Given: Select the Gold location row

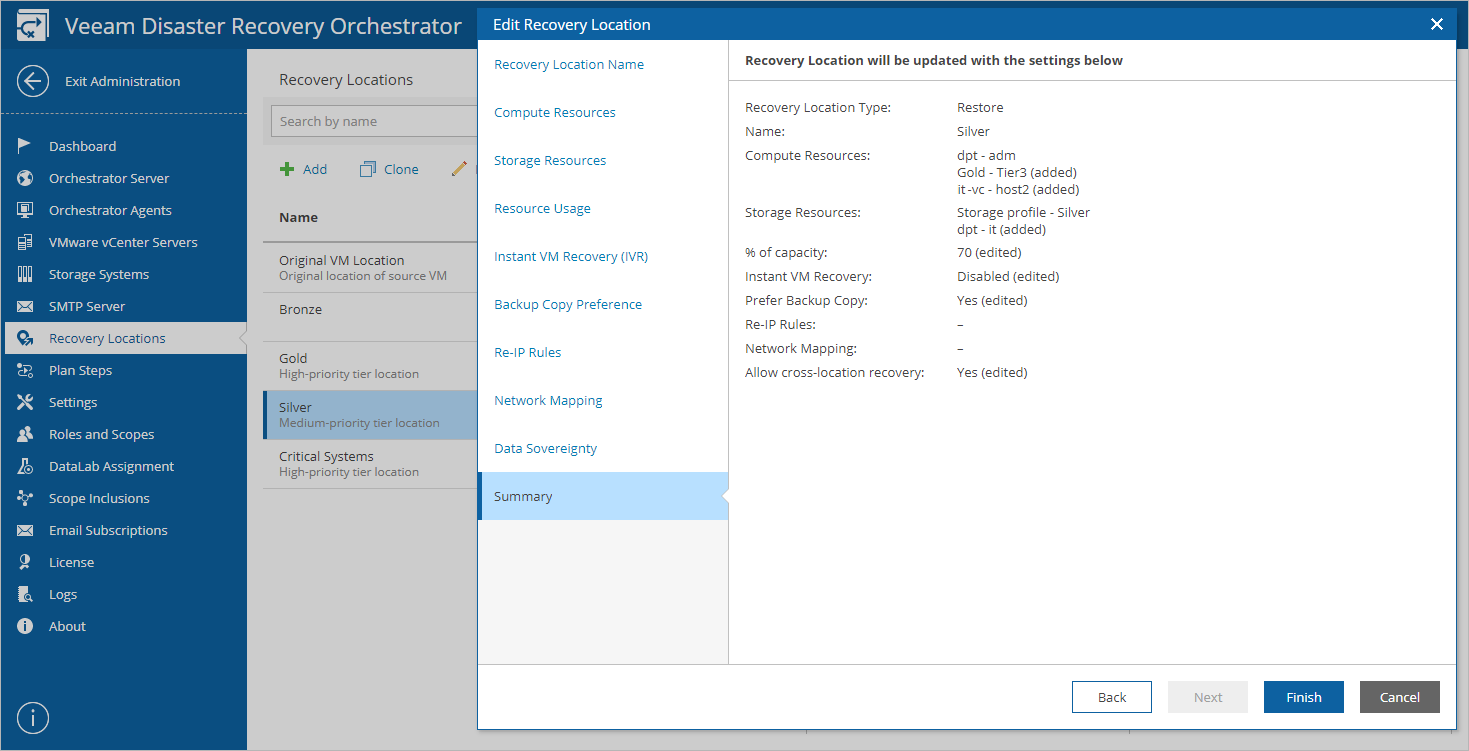Looking at the screenshot, I should click(370, 366).
